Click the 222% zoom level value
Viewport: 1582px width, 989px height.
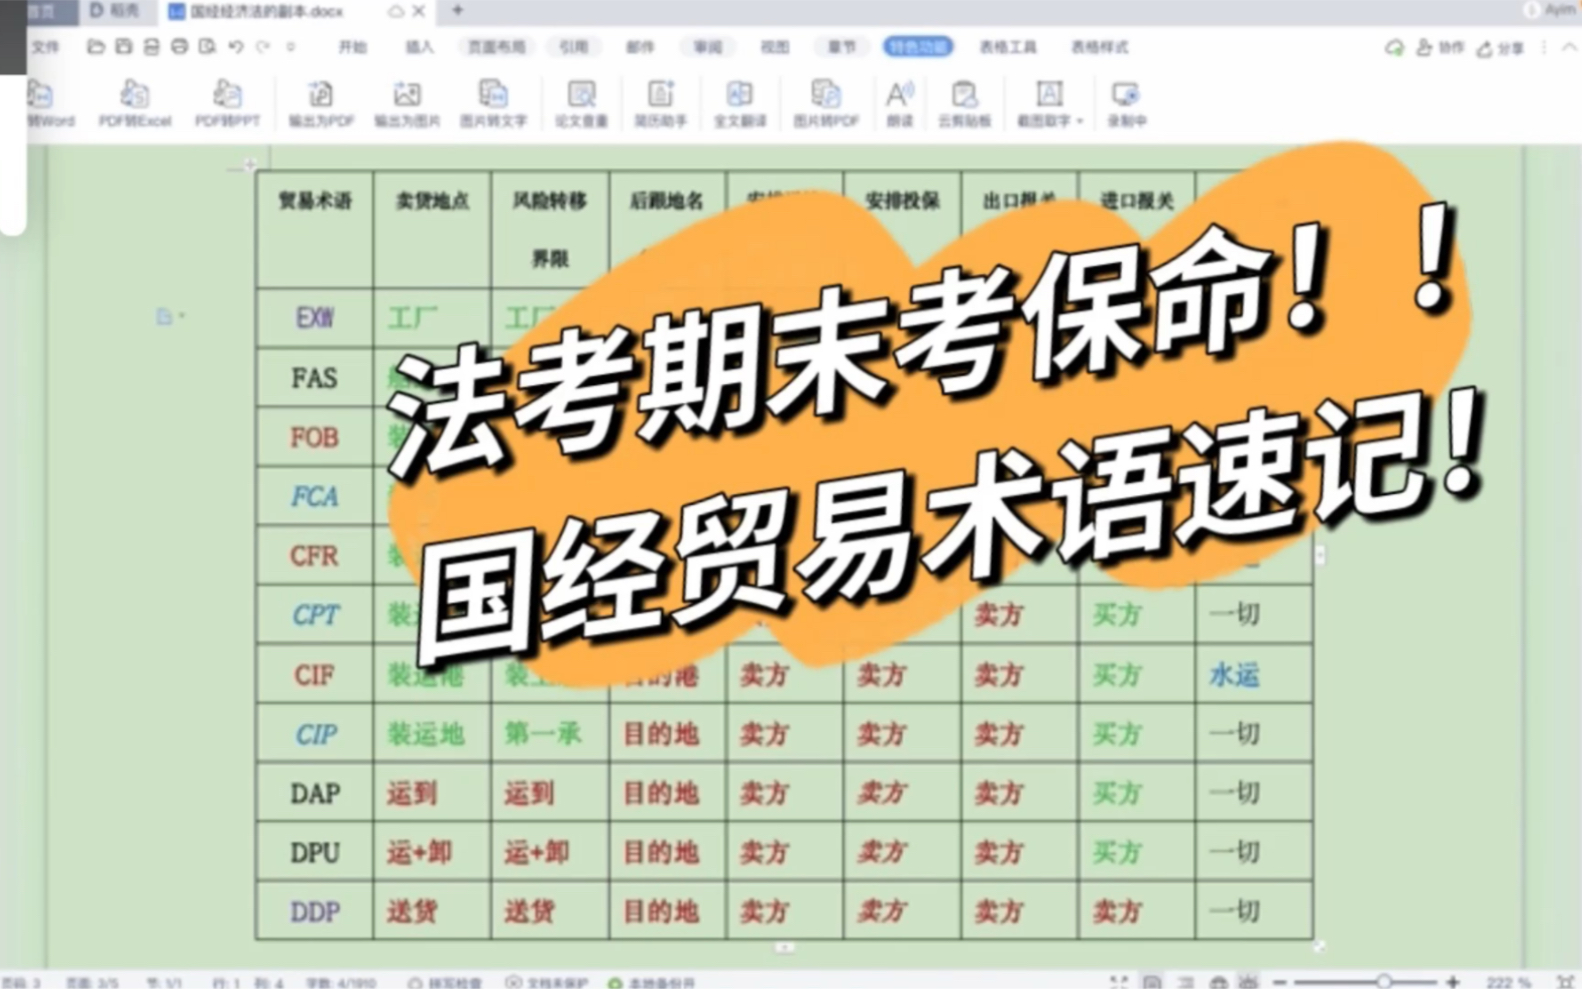coord(1507,982)
